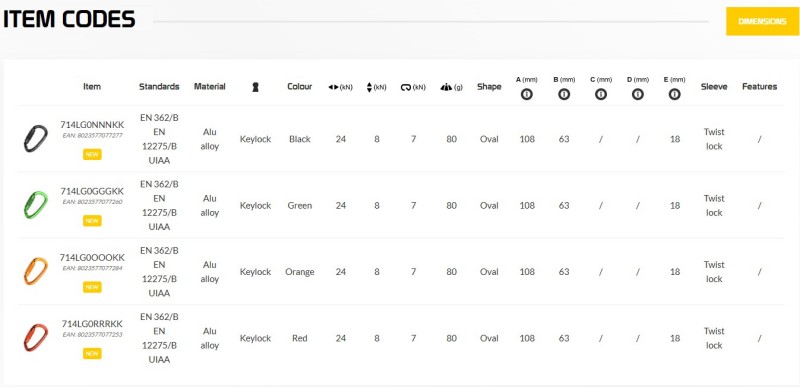Click the NEW badge under 714LG0OOOKK
The width and height of the screenshot is (800, 387).
pyautogui.click(x=92, y=287)
